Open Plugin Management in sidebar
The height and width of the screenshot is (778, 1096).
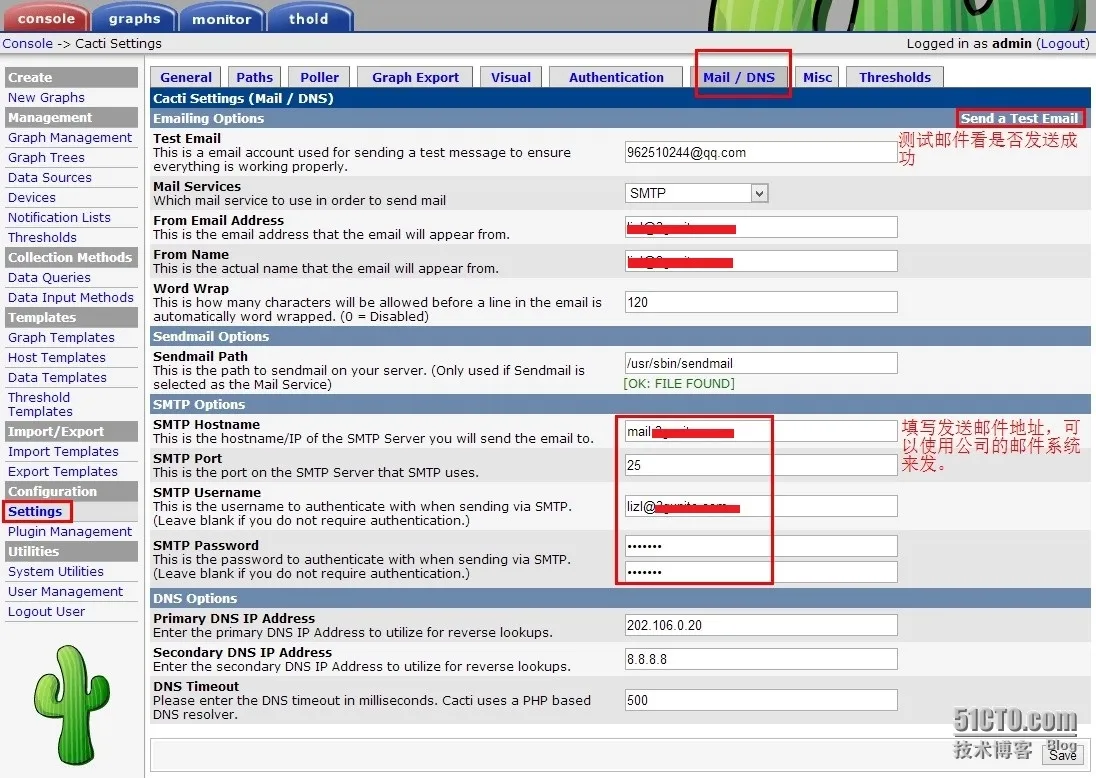[x=70, y=531]
